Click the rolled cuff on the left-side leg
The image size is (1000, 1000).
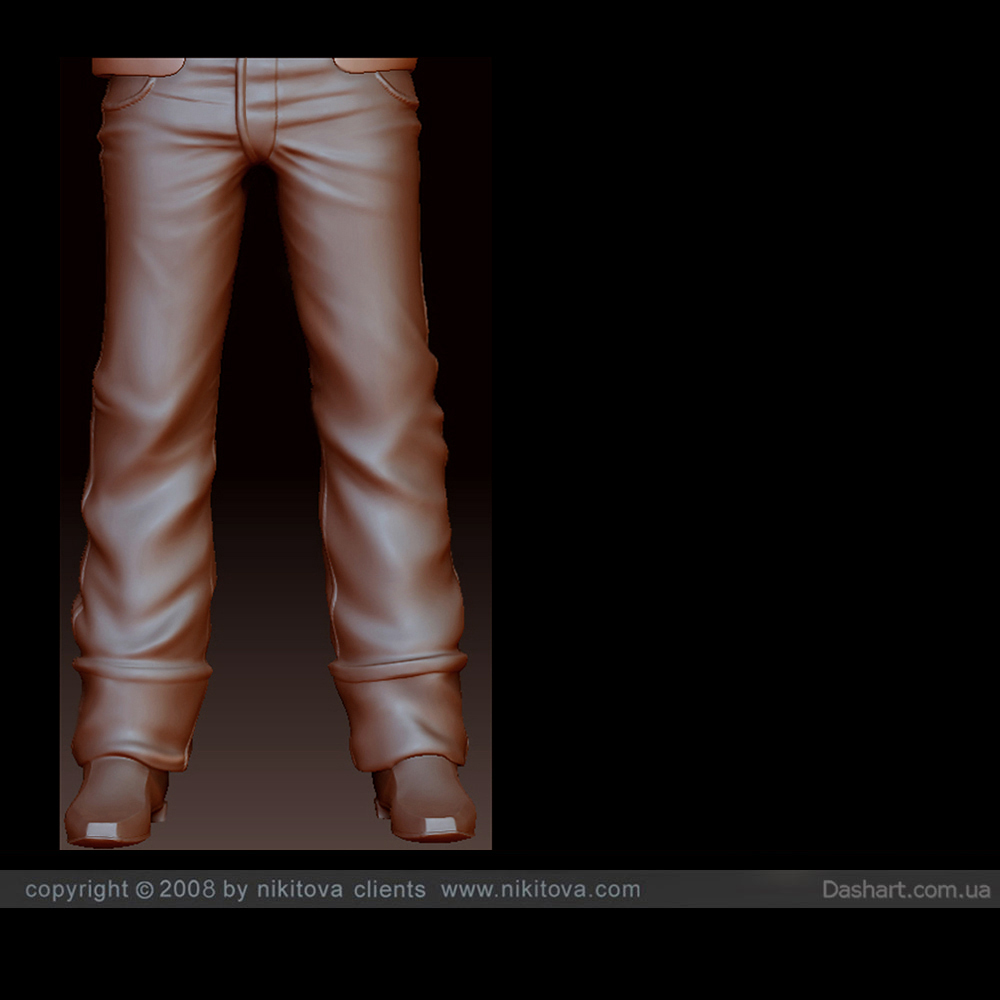point(140,712)
